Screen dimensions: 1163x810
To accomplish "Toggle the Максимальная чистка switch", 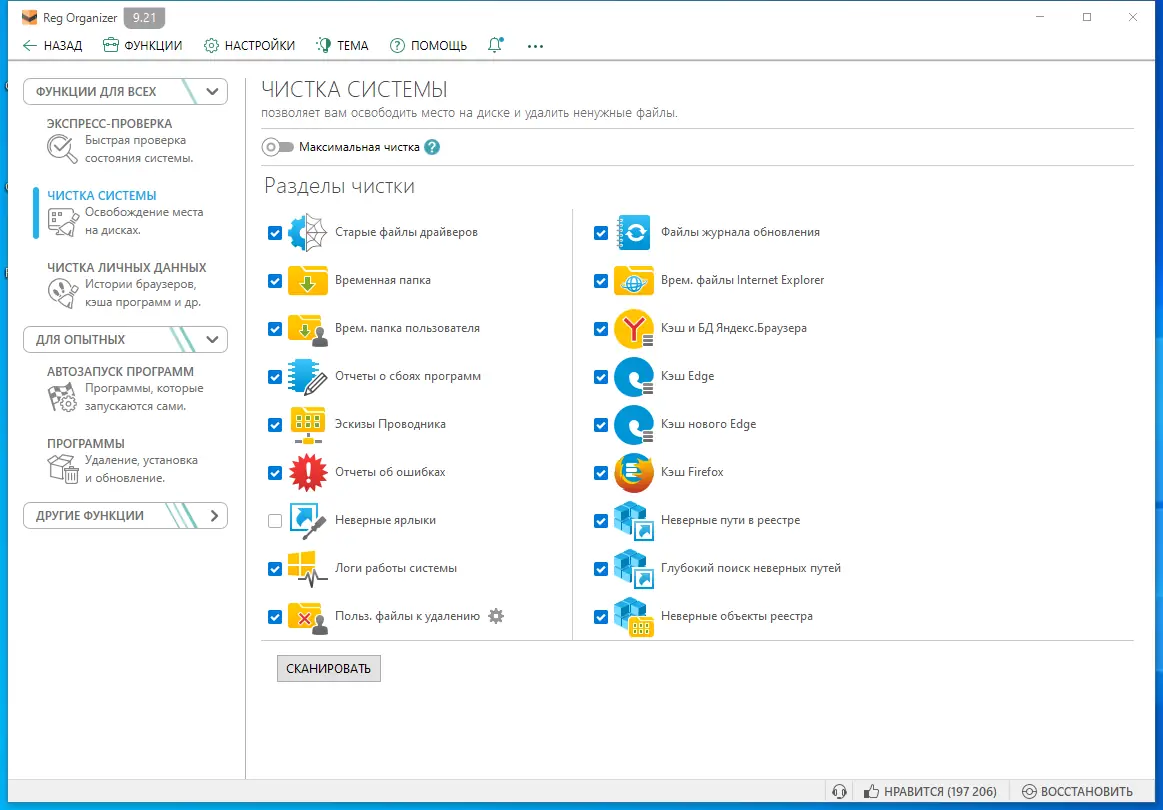I will click(x=277, y=147).
